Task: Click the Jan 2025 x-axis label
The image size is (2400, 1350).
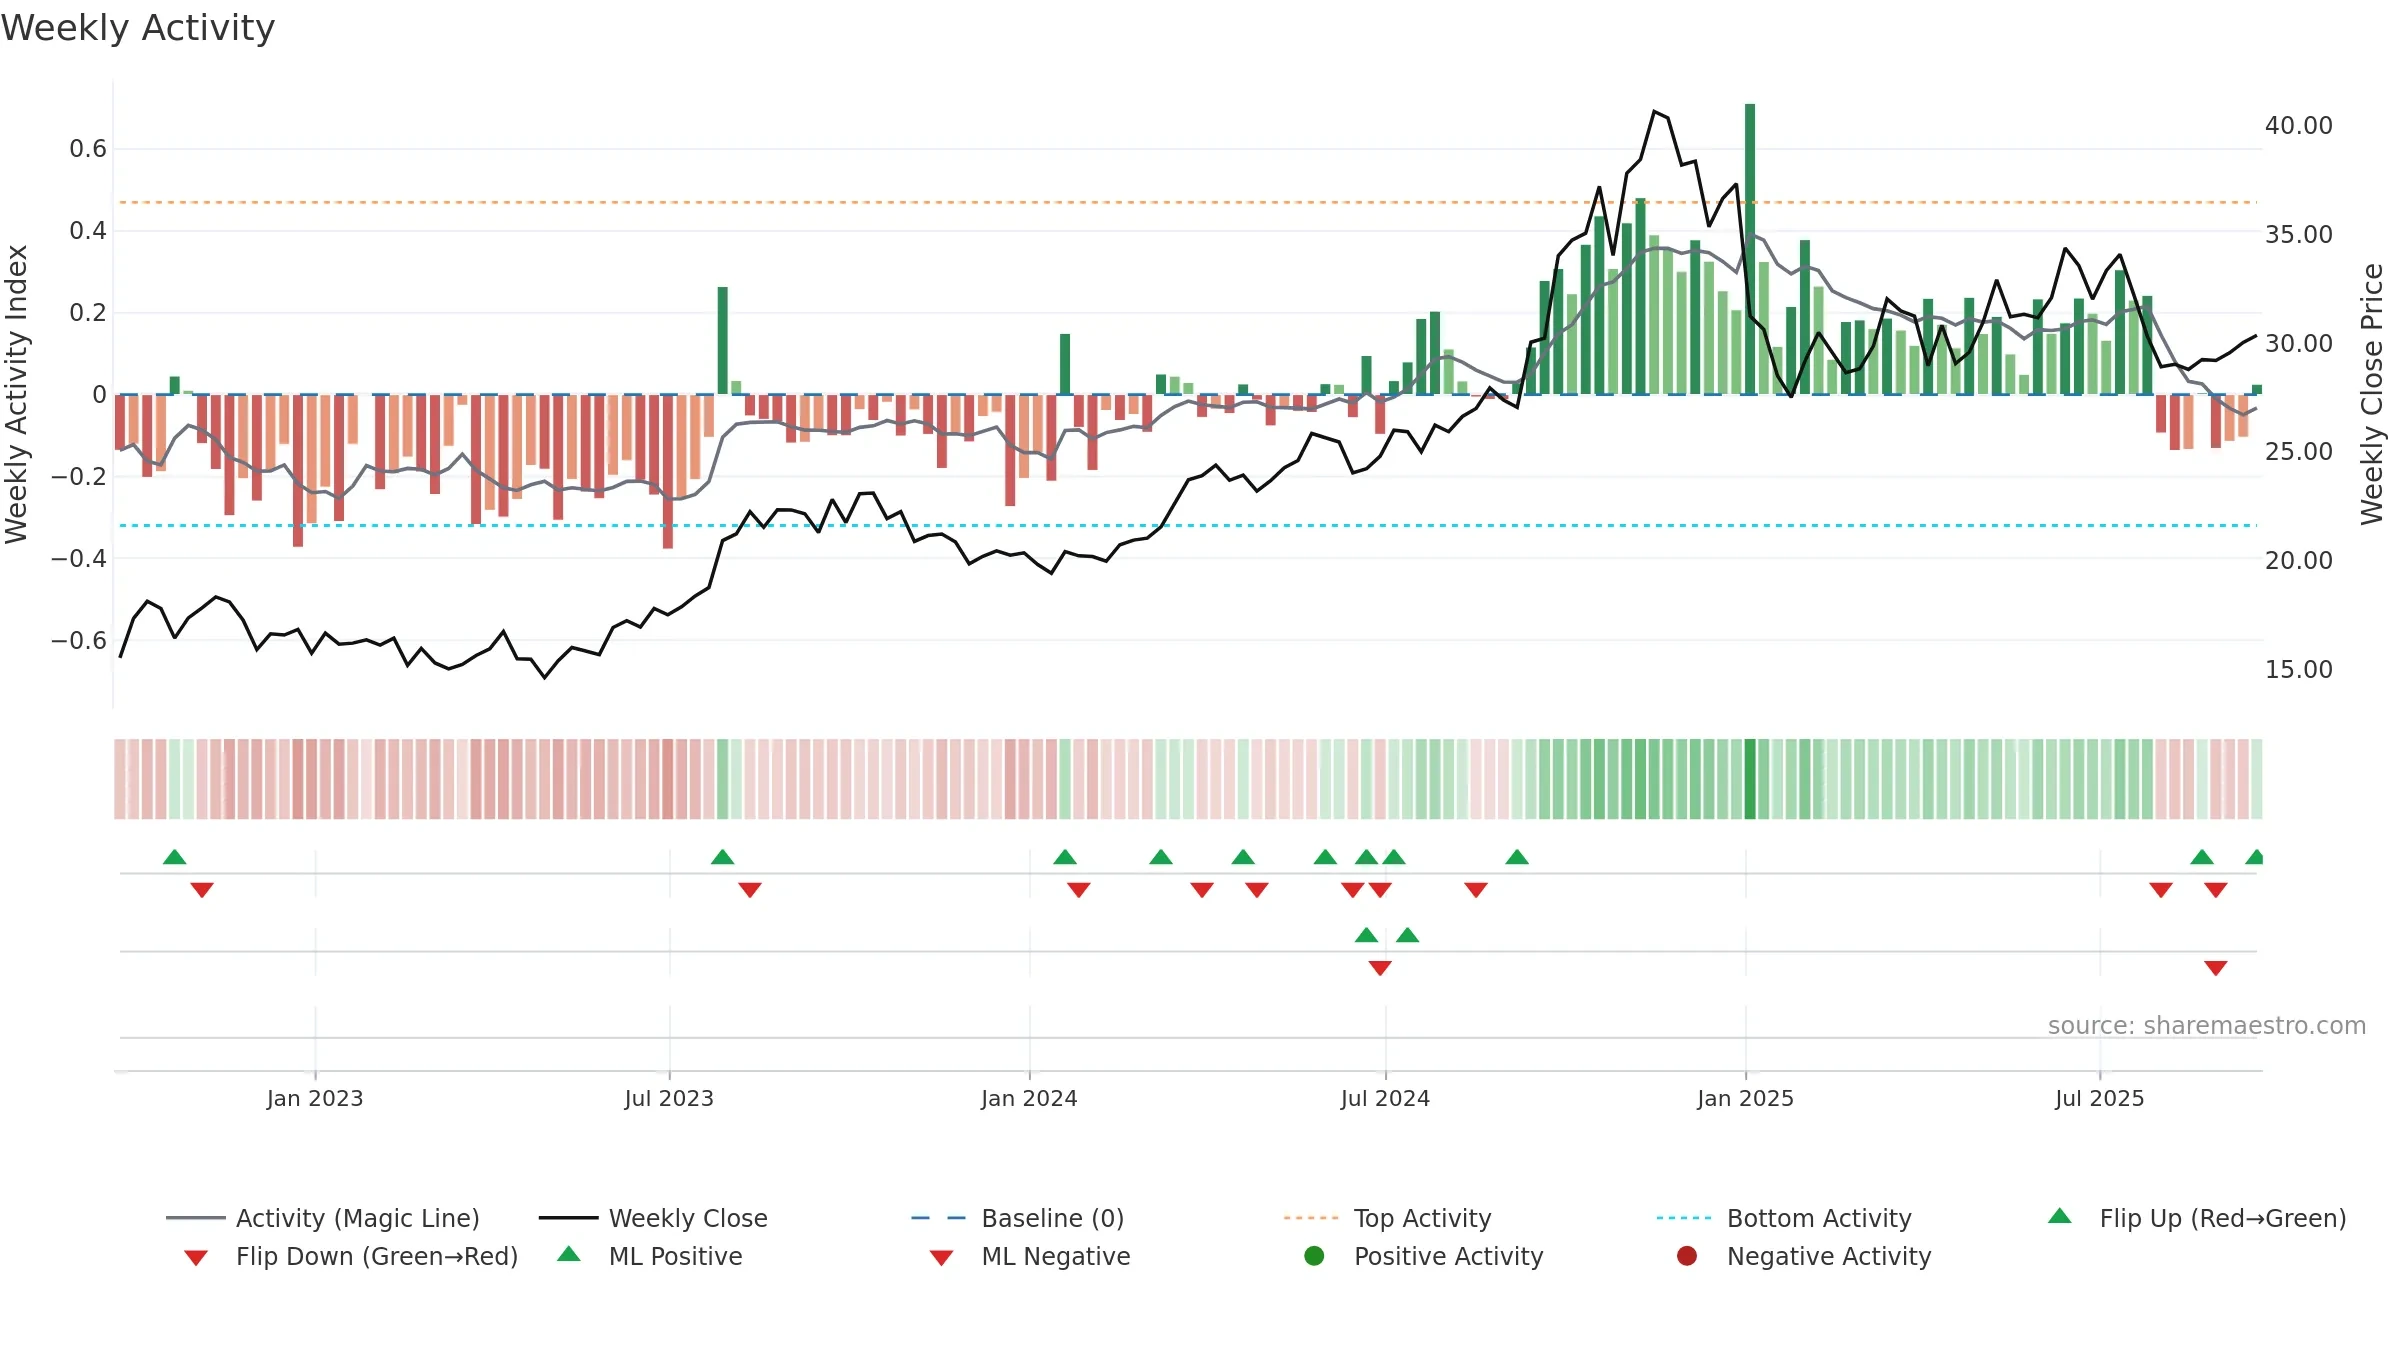Action: click(x=1745, y=1098)
